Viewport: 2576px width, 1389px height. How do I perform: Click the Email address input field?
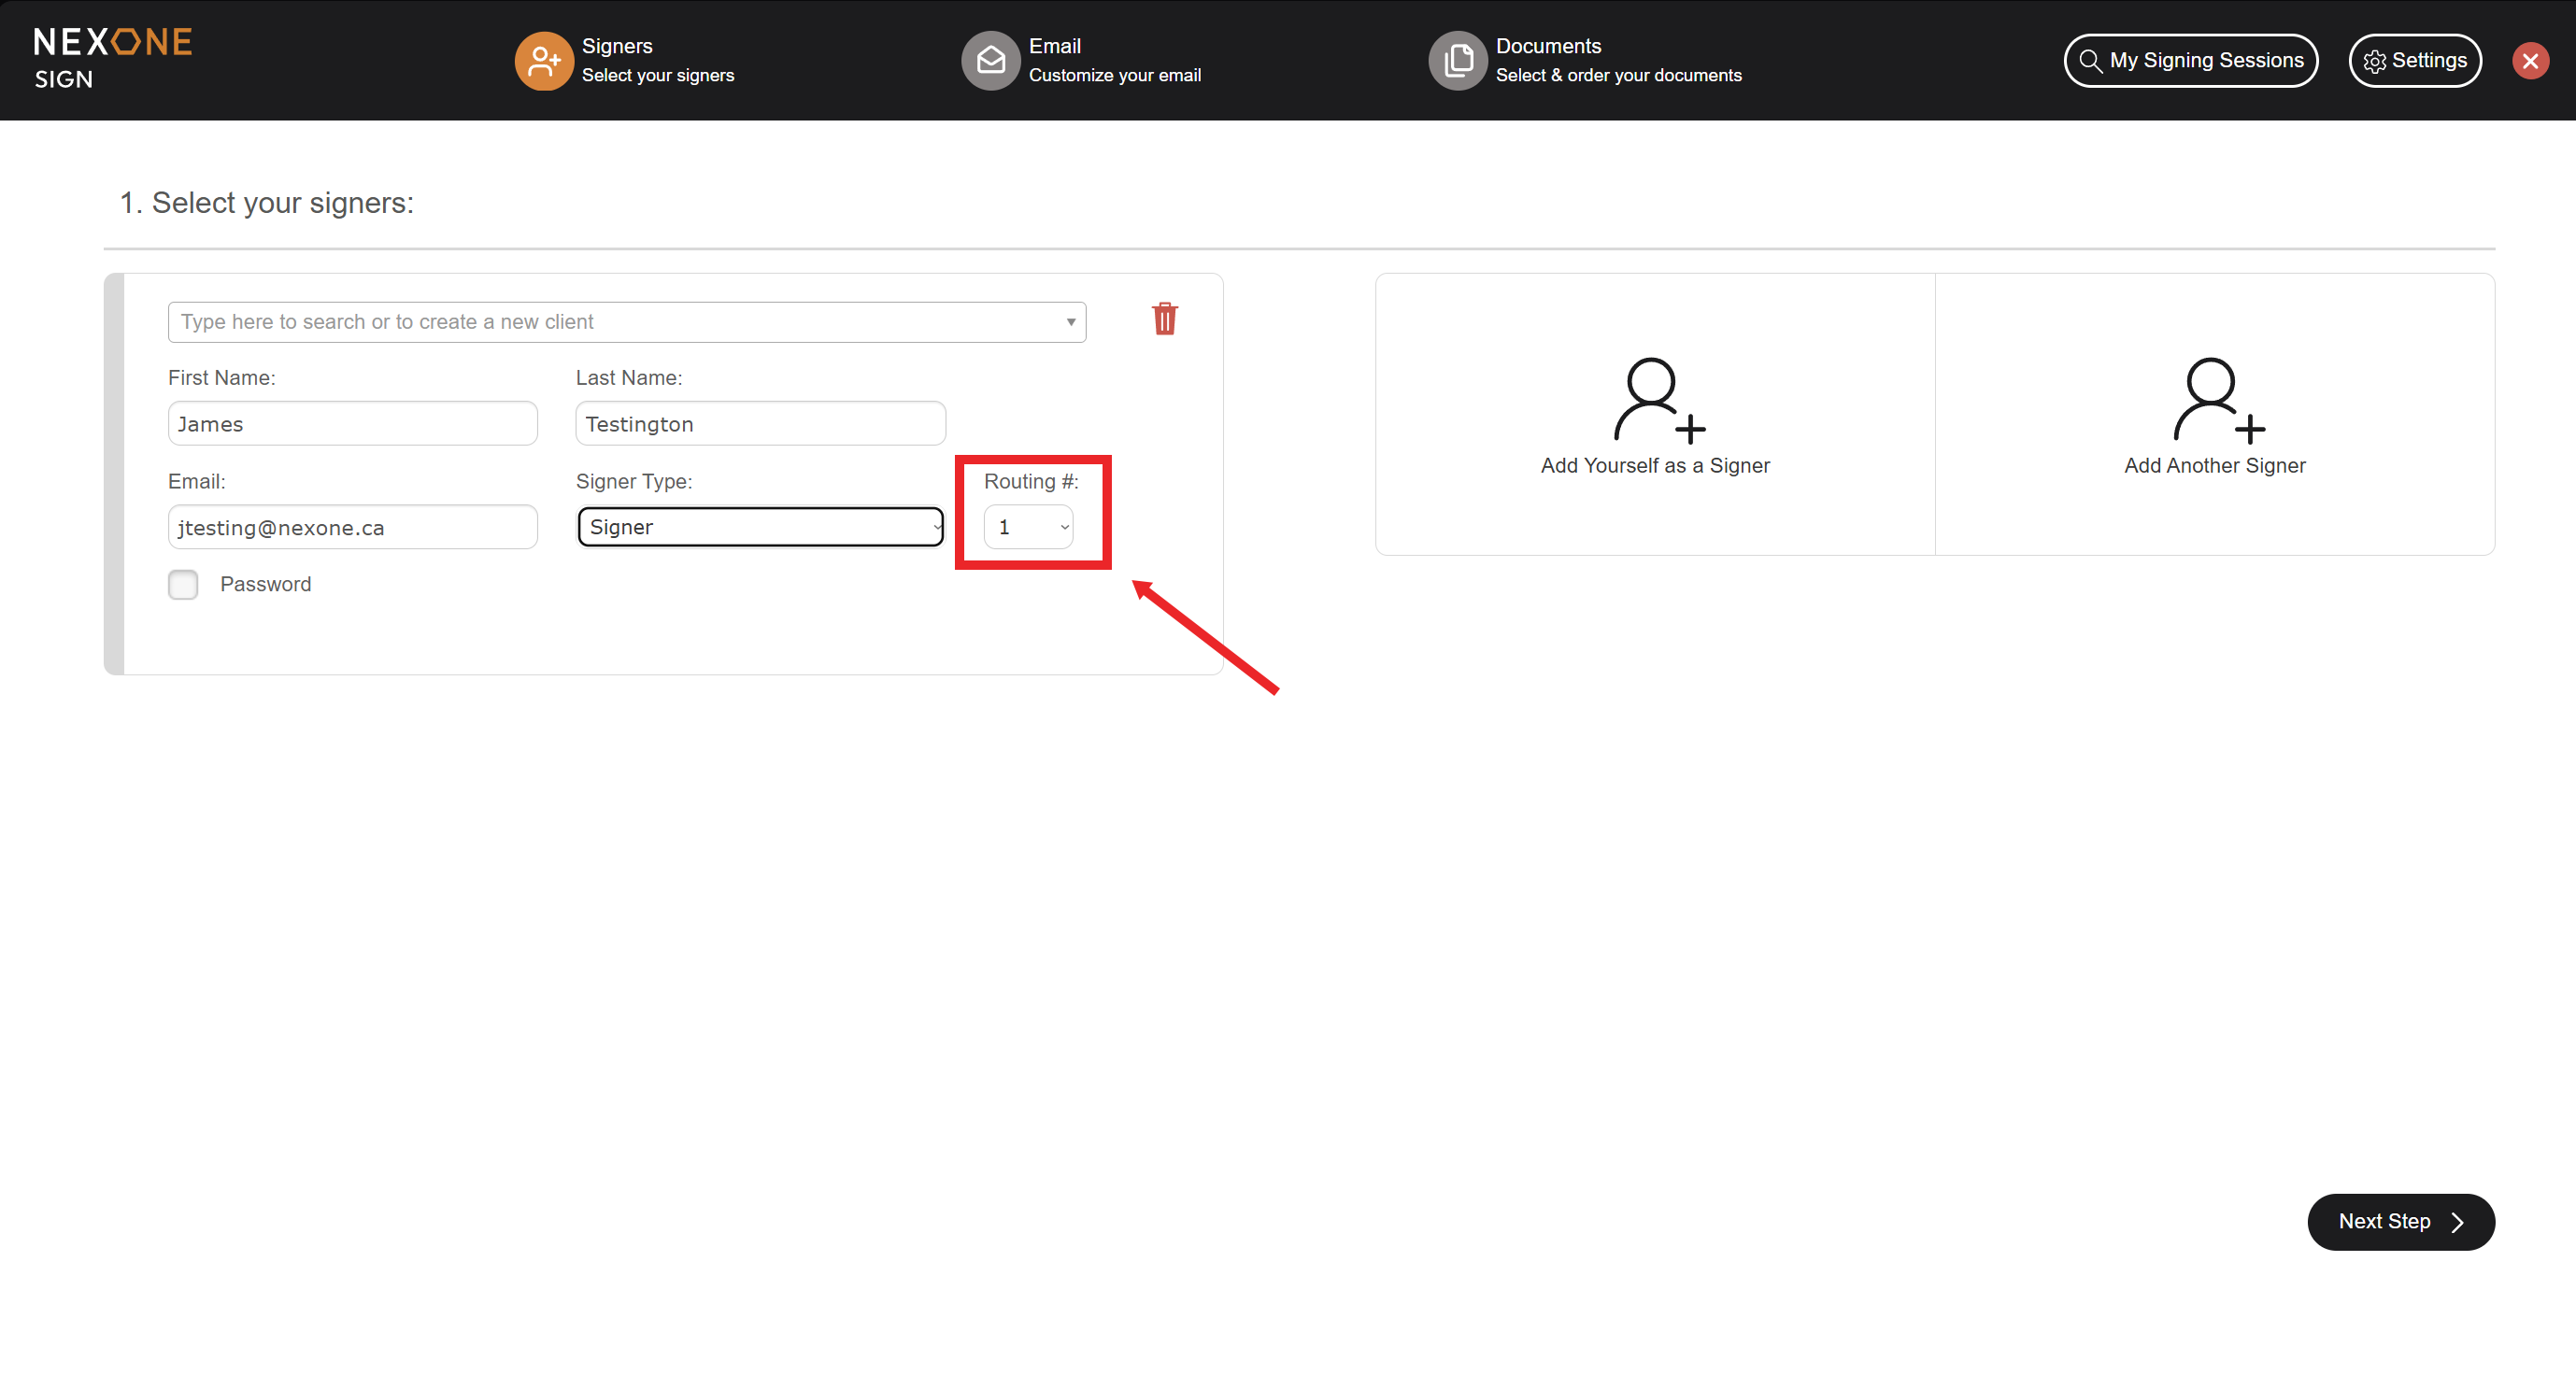click(x=352, y=528)
